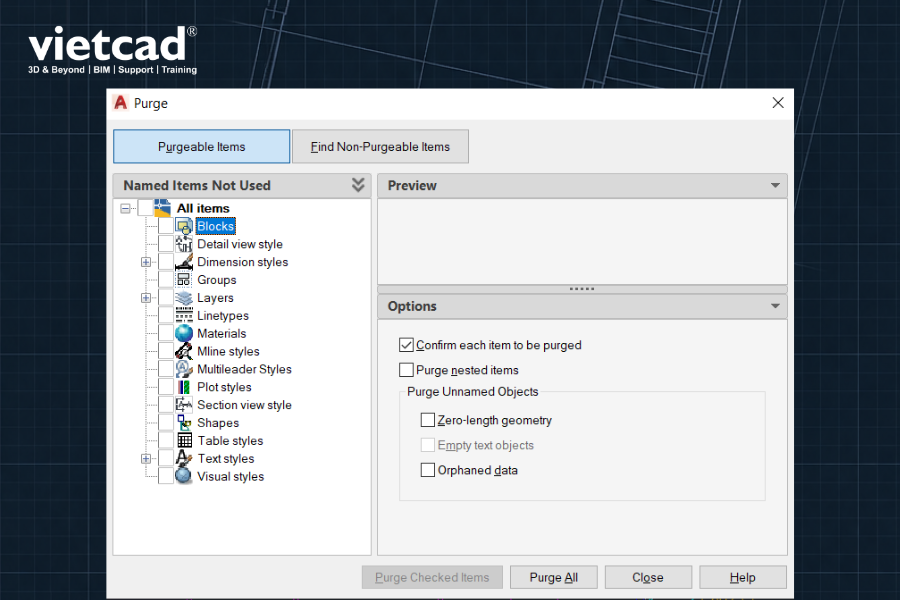This screenshot has height=600, width=900.
Task: Collapse the Preview panel arrow
Action: click(x=775, y=185)
